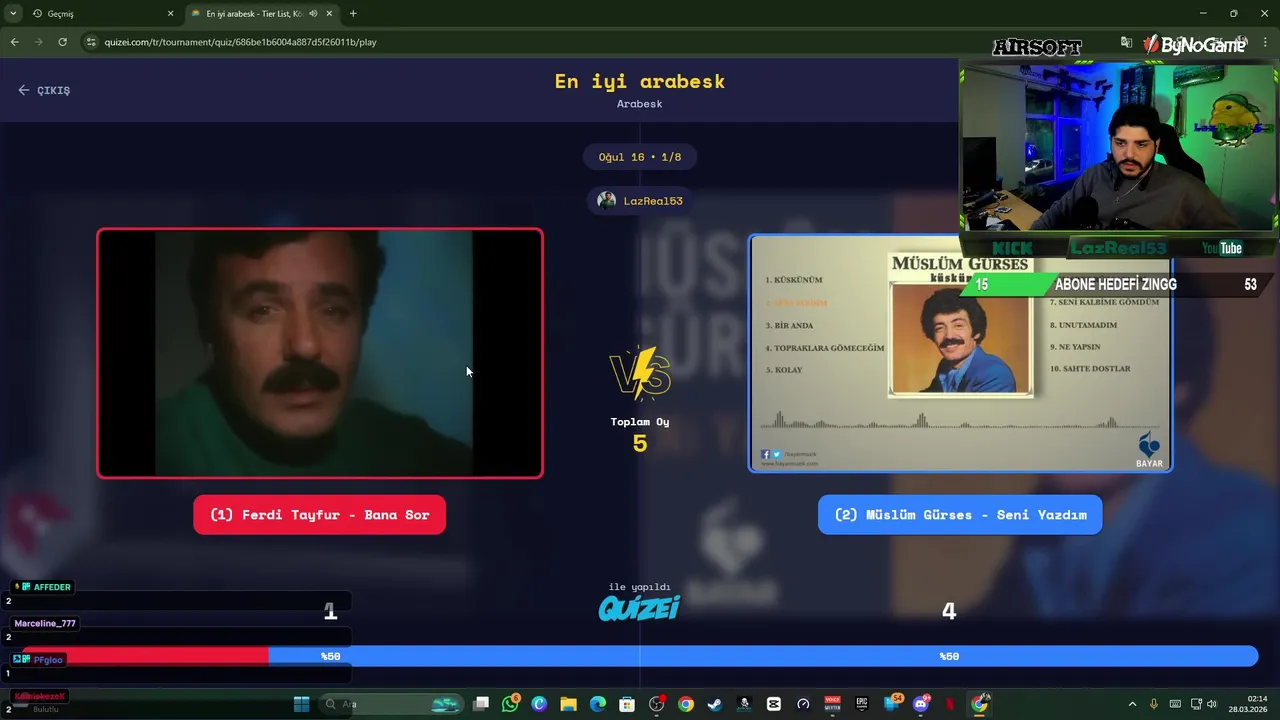This screenshot has width=1280, height=720.
Task: Launch Microsoft Edge from the taskbar
Action: (x=598, y=704)
